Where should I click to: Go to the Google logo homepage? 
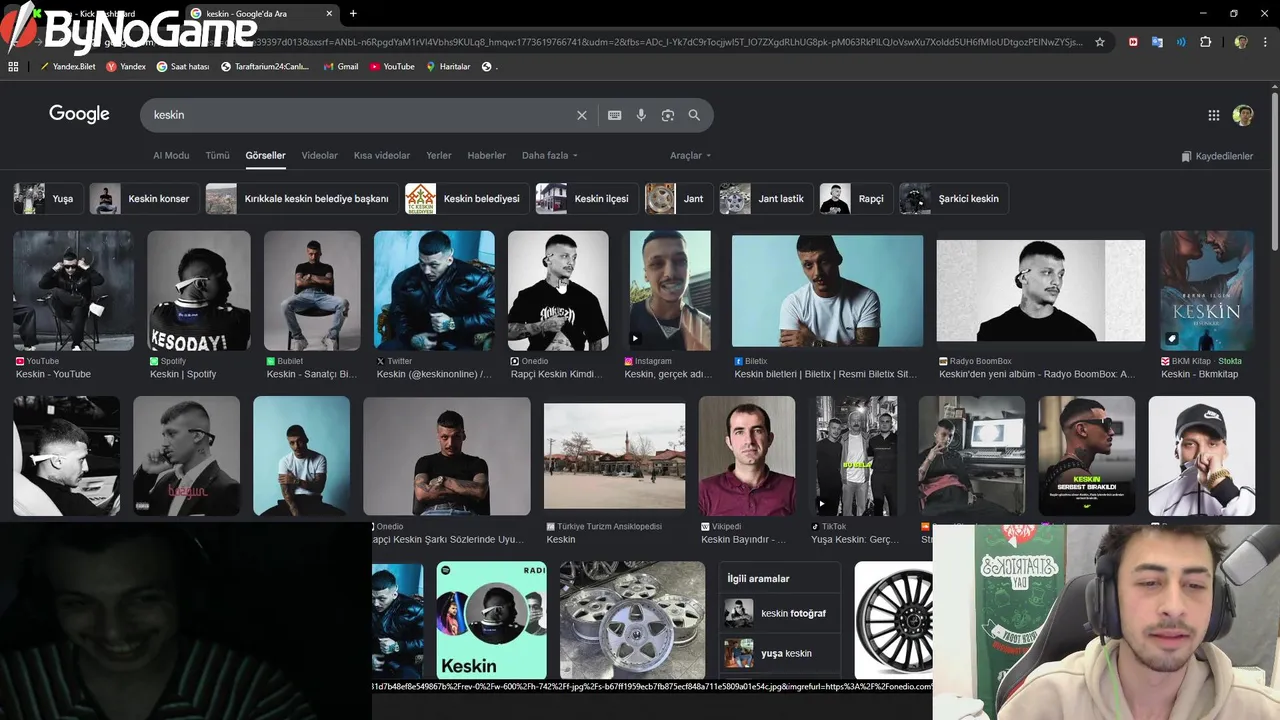79,114
